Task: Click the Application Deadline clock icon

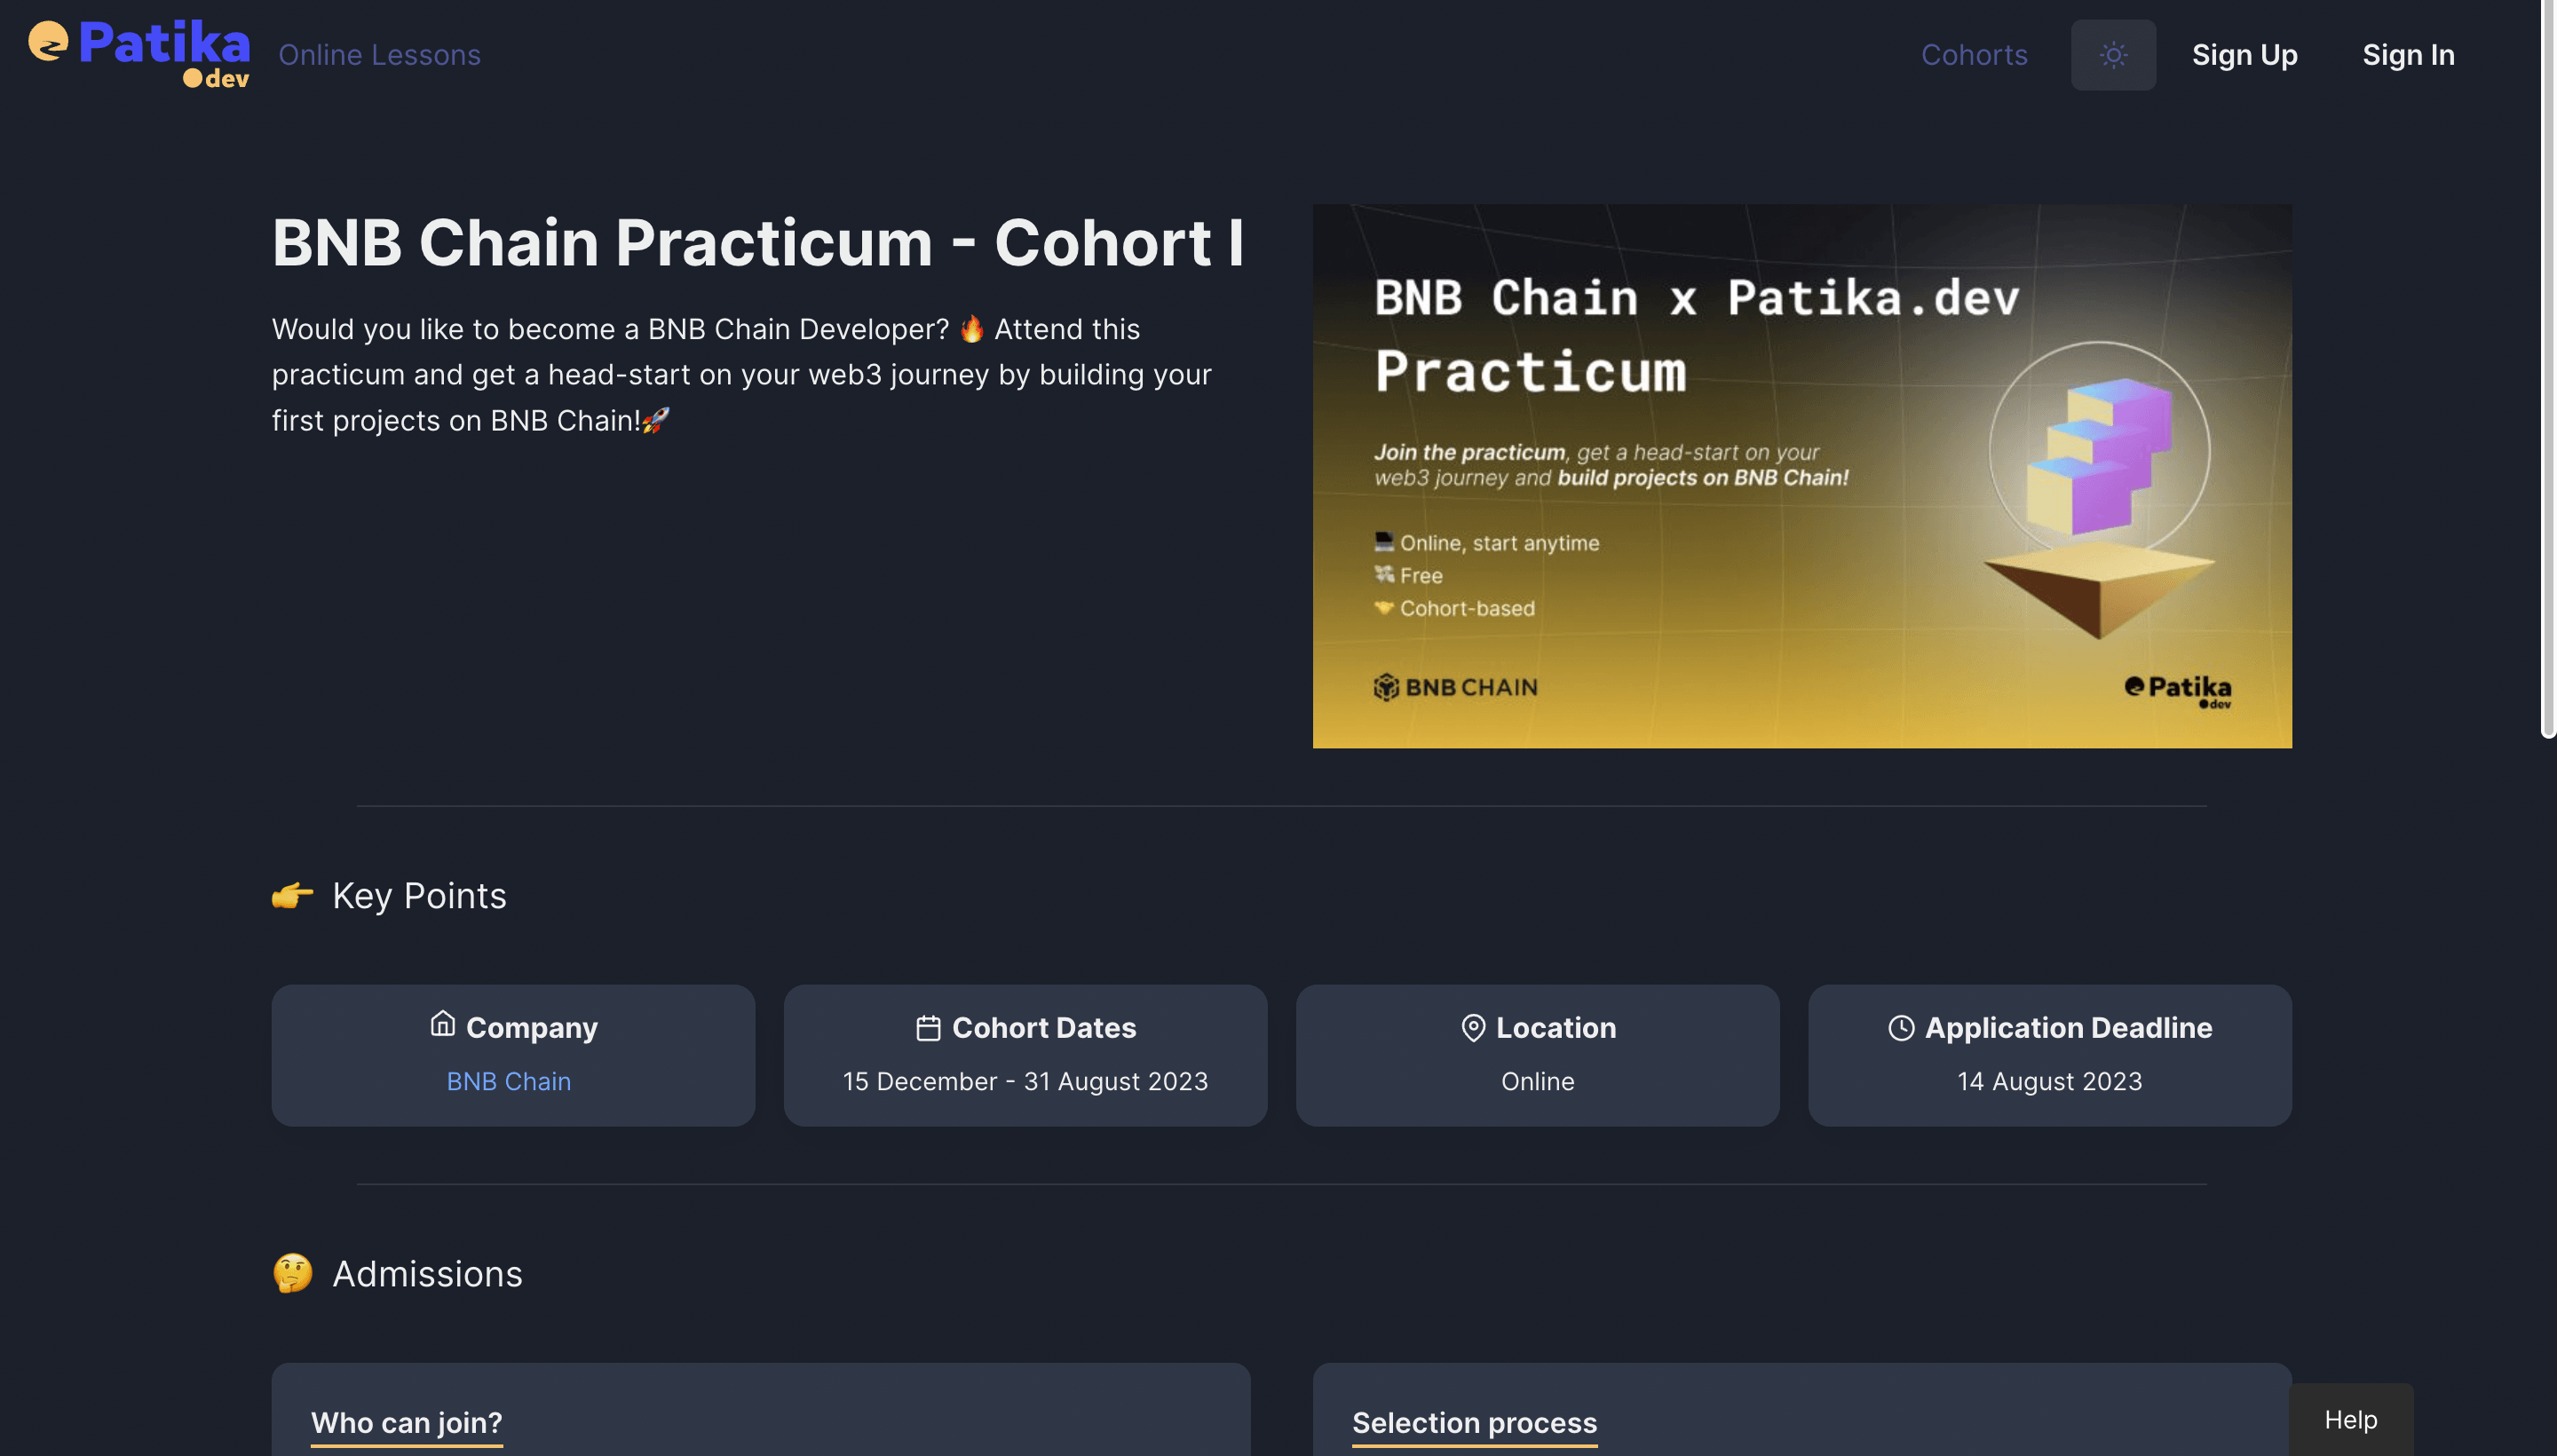Action: tap(1900, 1028)
